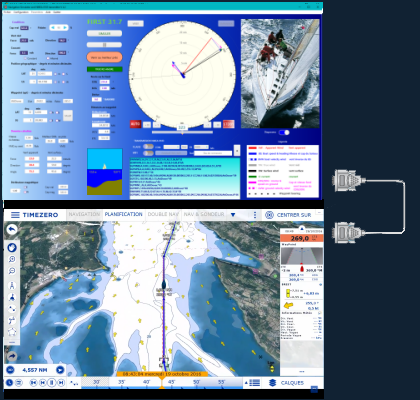Screen dimensions: 420x400
Task: Select the second longitude hemisphere radio
Action: coord(64,81)
